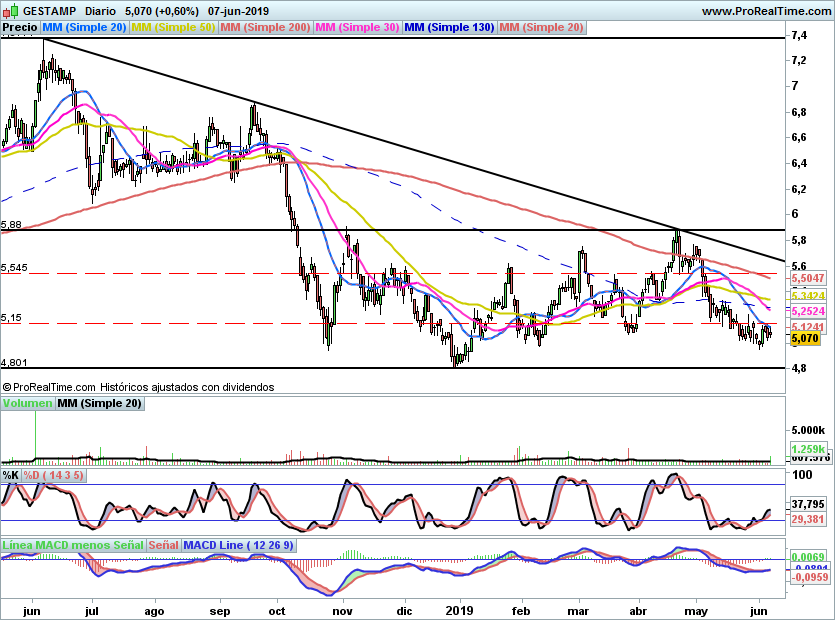Click the 5,15 dashed level label

point(11,318)
